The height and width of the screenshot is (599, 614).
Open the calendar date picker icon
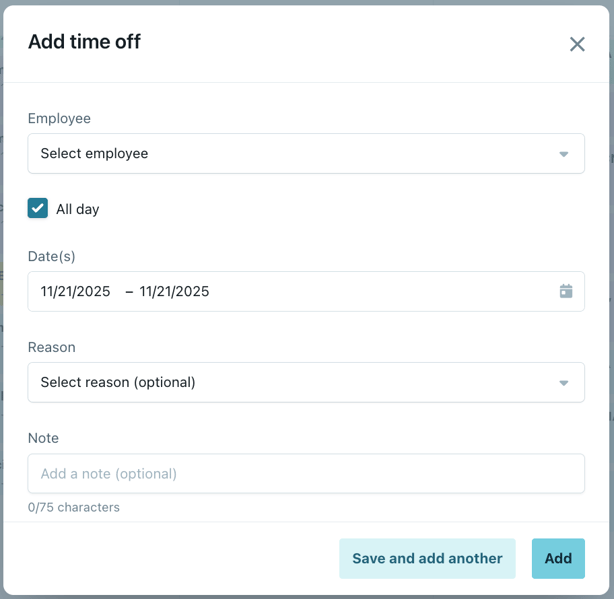pos(566,291)
